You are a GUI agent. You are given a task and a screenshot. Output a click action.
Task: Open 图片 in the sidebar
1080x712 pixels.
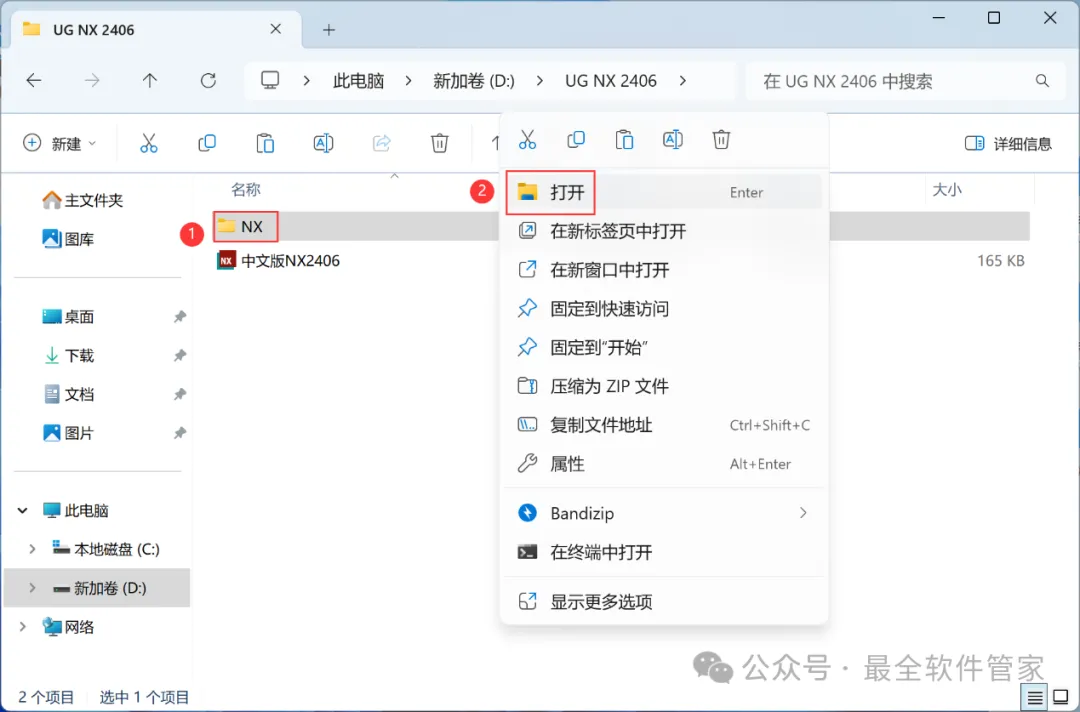point(68,433)
